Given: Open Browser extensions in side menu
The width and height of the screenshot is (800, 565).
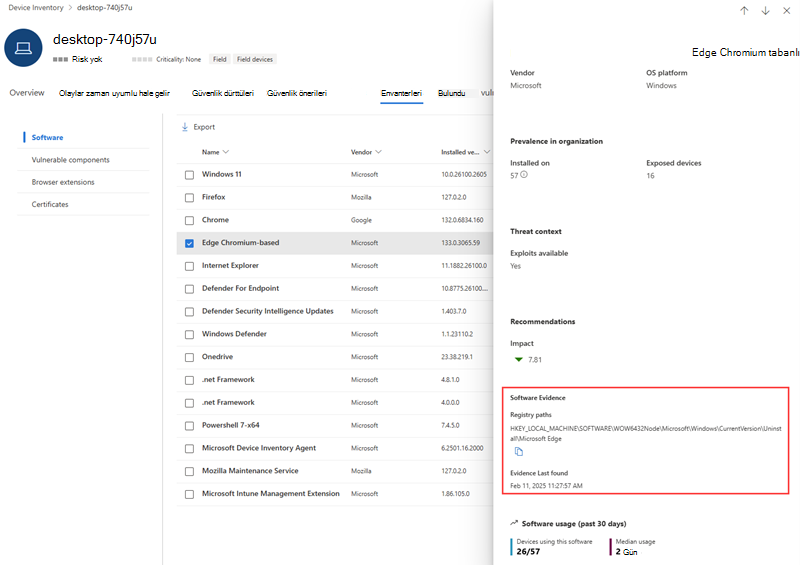Looking at the screenshot, I should (63, 182).
